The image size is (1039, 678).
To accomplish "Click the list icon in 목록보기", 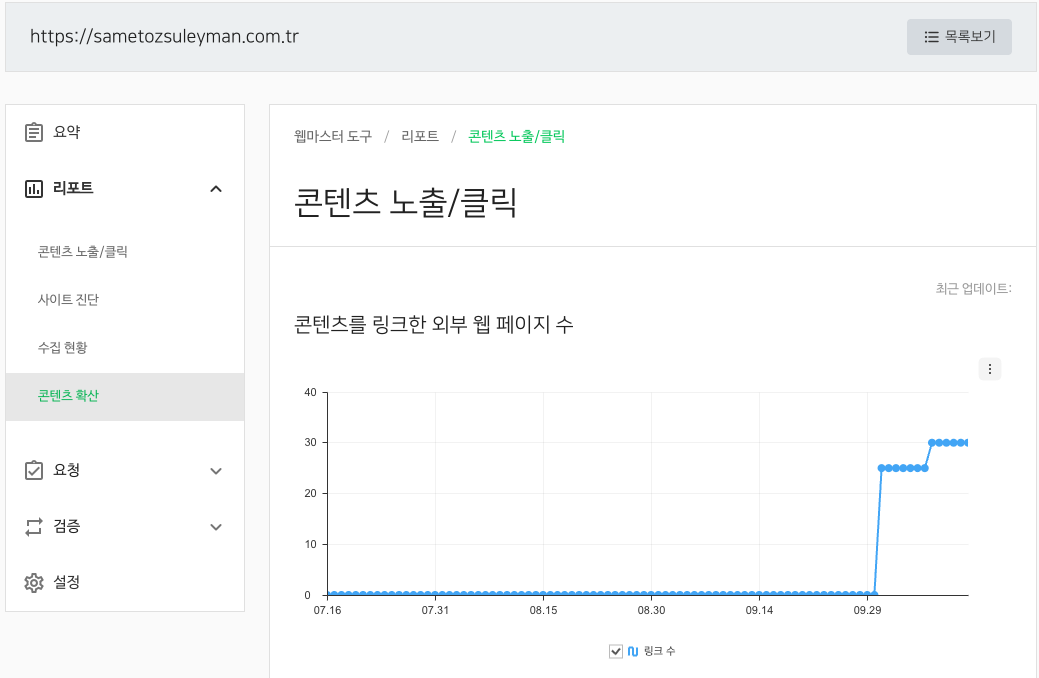I will click(x=931, y=37).
